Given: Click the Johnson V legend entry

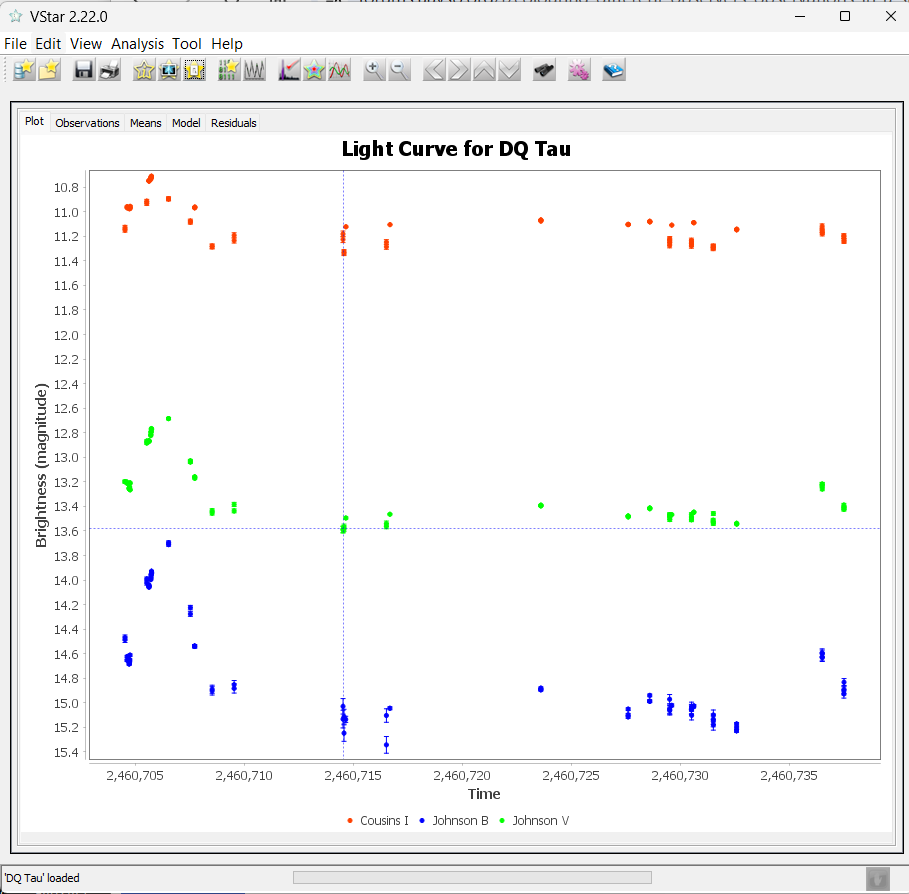Looking at the screenshot, I should (x=535, y=820).
